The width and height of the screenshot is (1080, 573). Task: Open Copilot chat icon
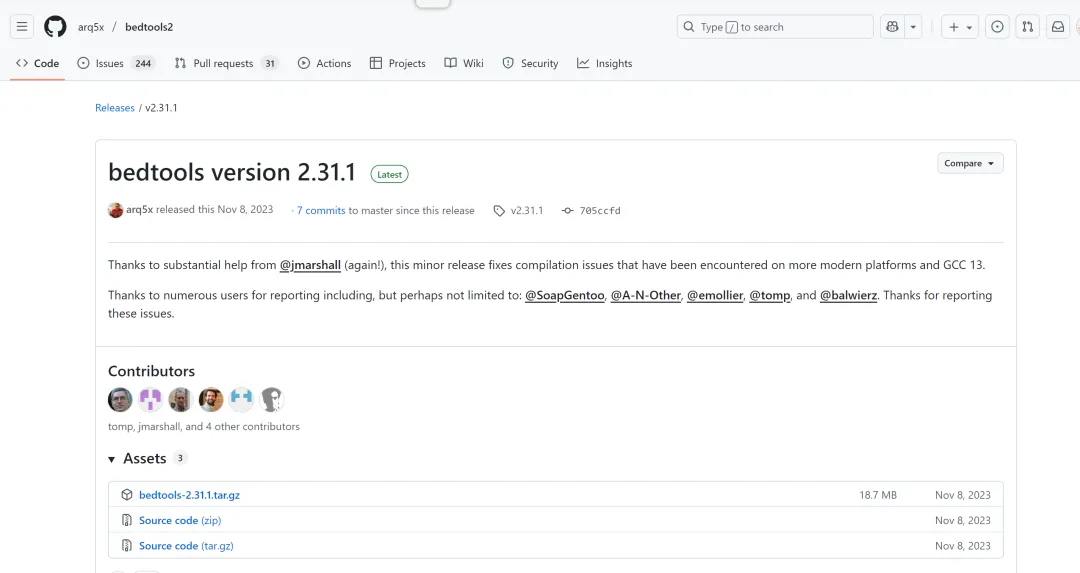click(x=892, y=27)
